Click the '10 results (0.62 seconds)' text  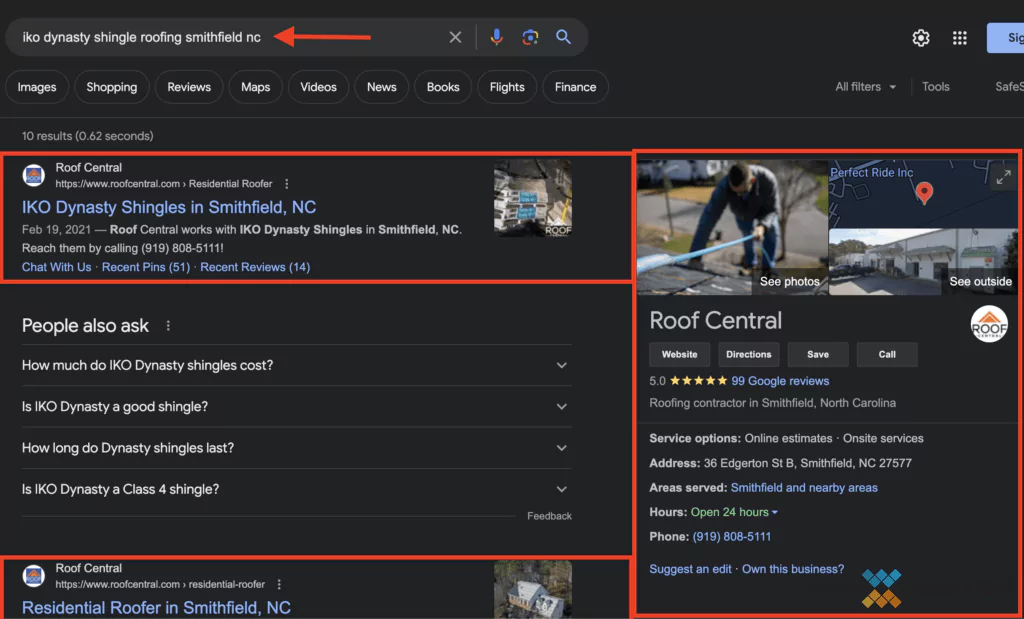pyautogui.click(x=88, y=136)
